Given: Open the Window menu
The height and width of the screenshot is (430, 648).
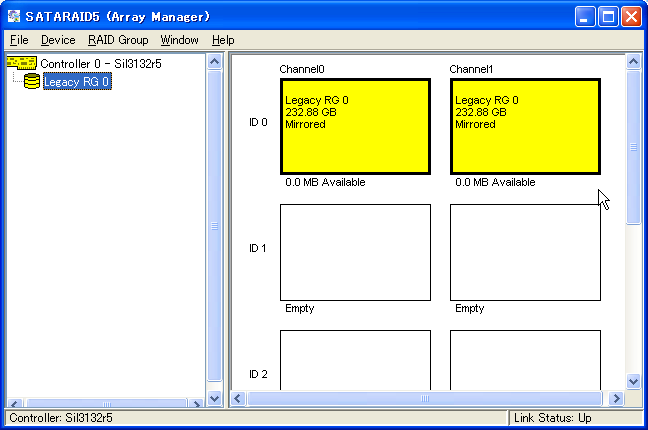Looking at the screenshot, I should (x=179, y=40).
